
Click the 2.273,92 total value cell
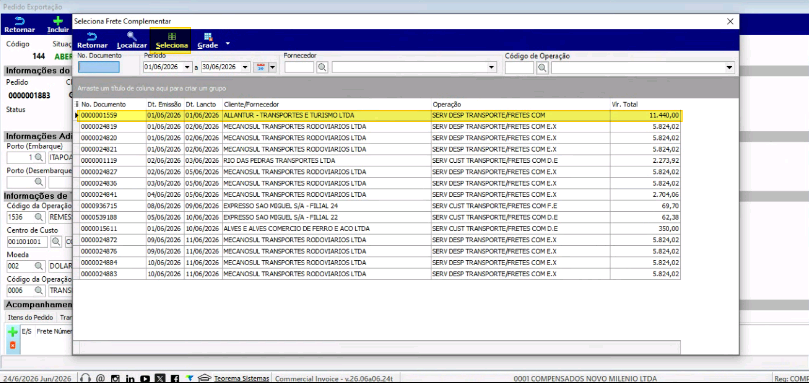pos(645,161)
